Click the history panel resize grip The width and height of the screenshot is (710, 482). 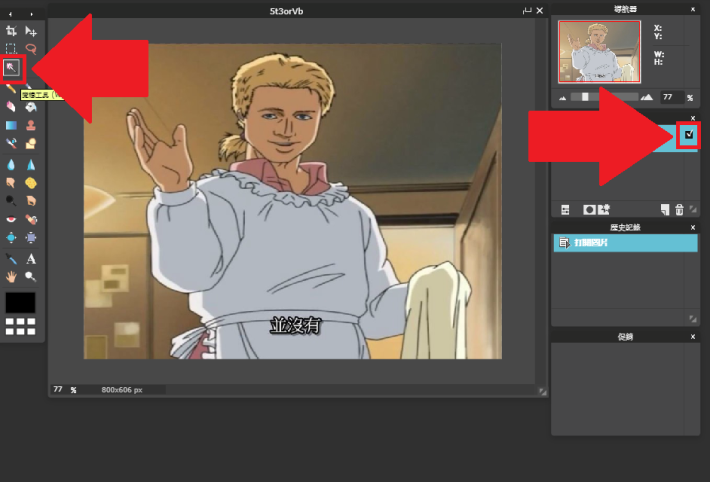(693, 318)
